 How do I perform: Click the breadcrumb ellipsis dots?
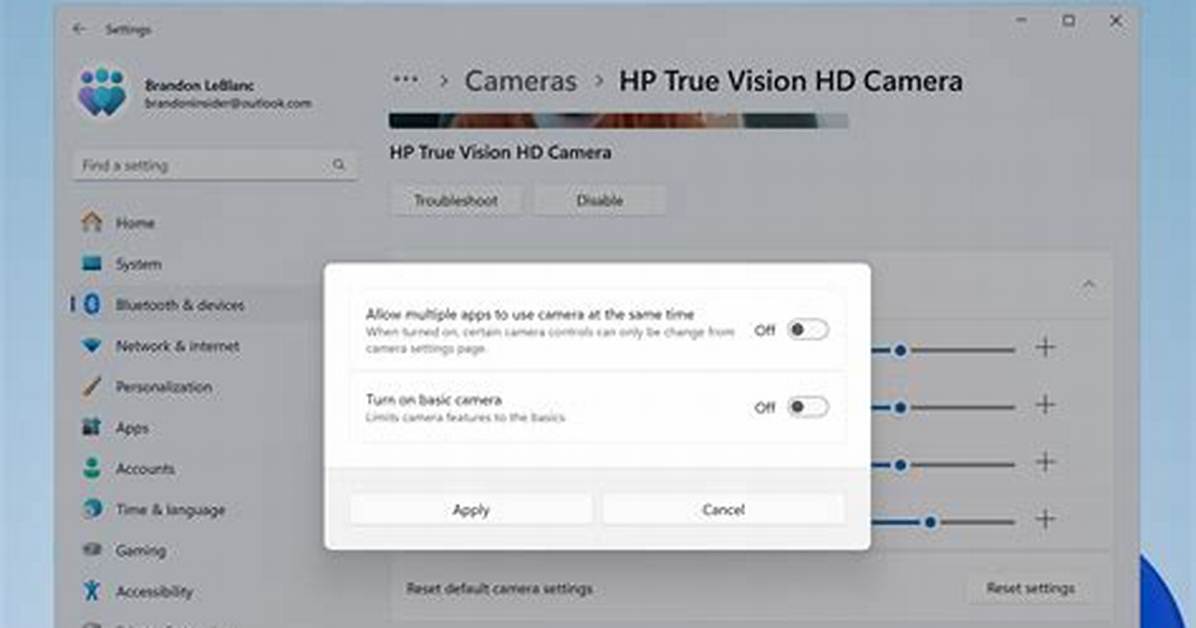click(x=405, y=80)
